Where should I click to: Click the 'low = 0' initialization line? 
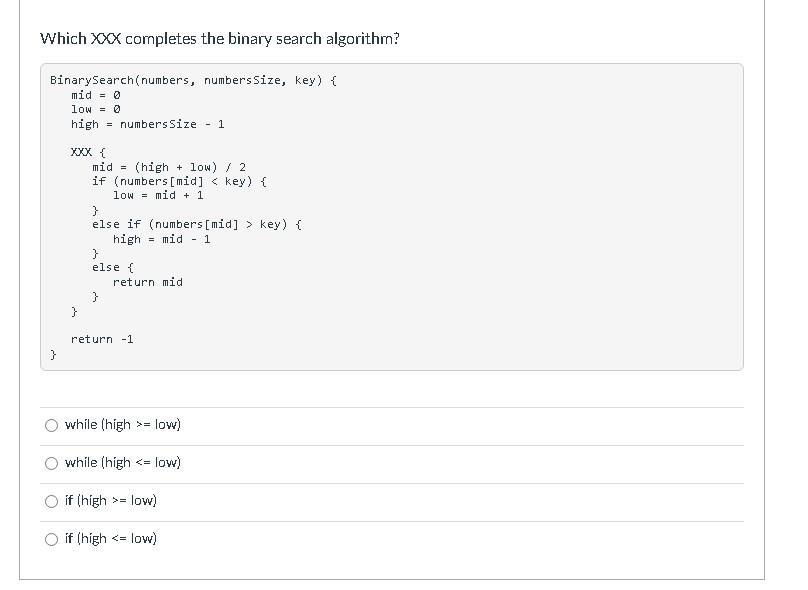tap(96, 109)
